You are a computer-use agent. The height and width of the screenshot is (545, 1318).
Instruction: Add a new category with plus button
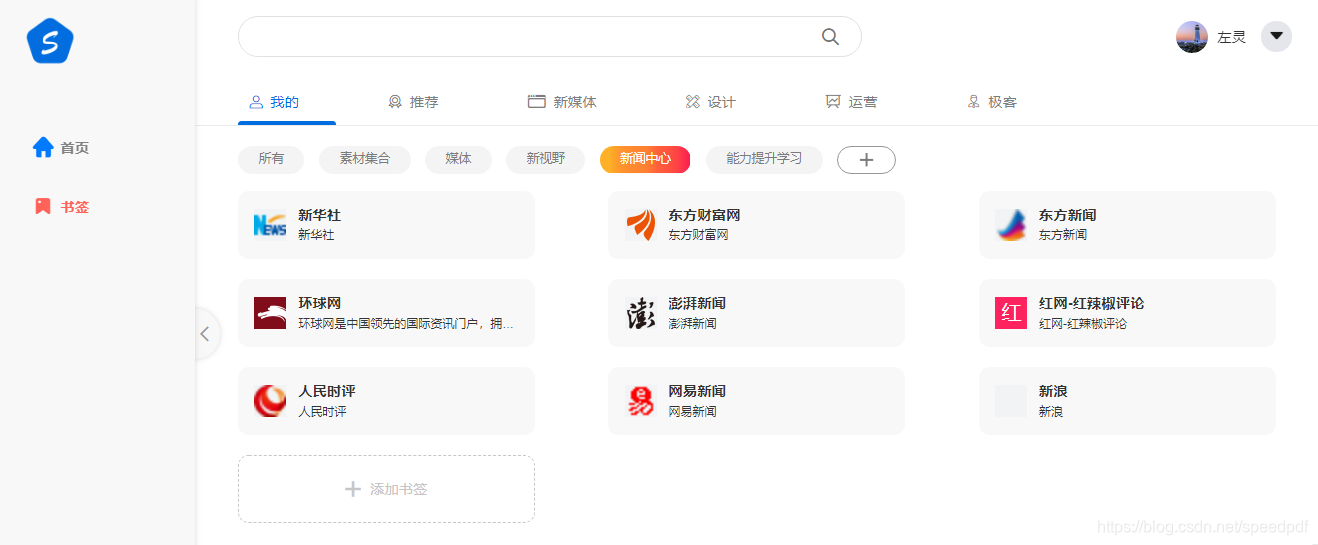(x=866, y=160)
